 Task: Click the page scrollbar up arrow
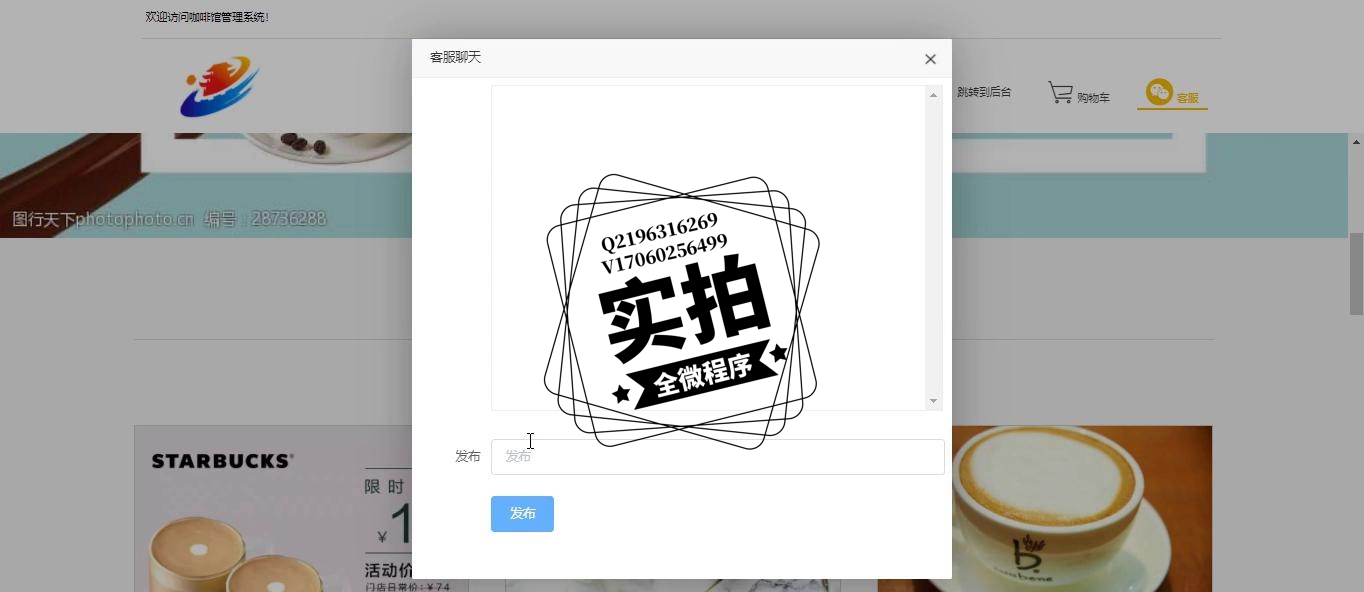tap(1356, 142)
